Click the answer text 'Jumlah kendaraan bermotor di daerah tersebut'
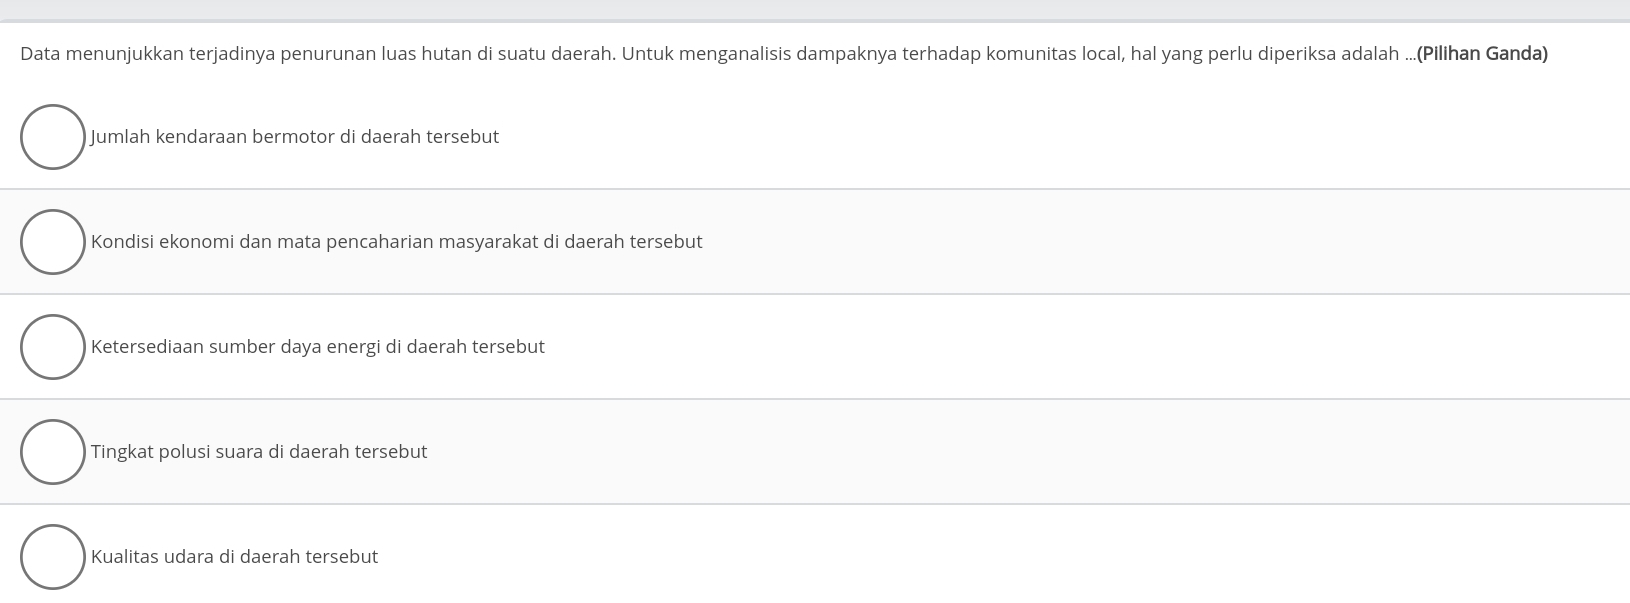This screenshot has height=603, width=1630. click(x=294, y=137)
